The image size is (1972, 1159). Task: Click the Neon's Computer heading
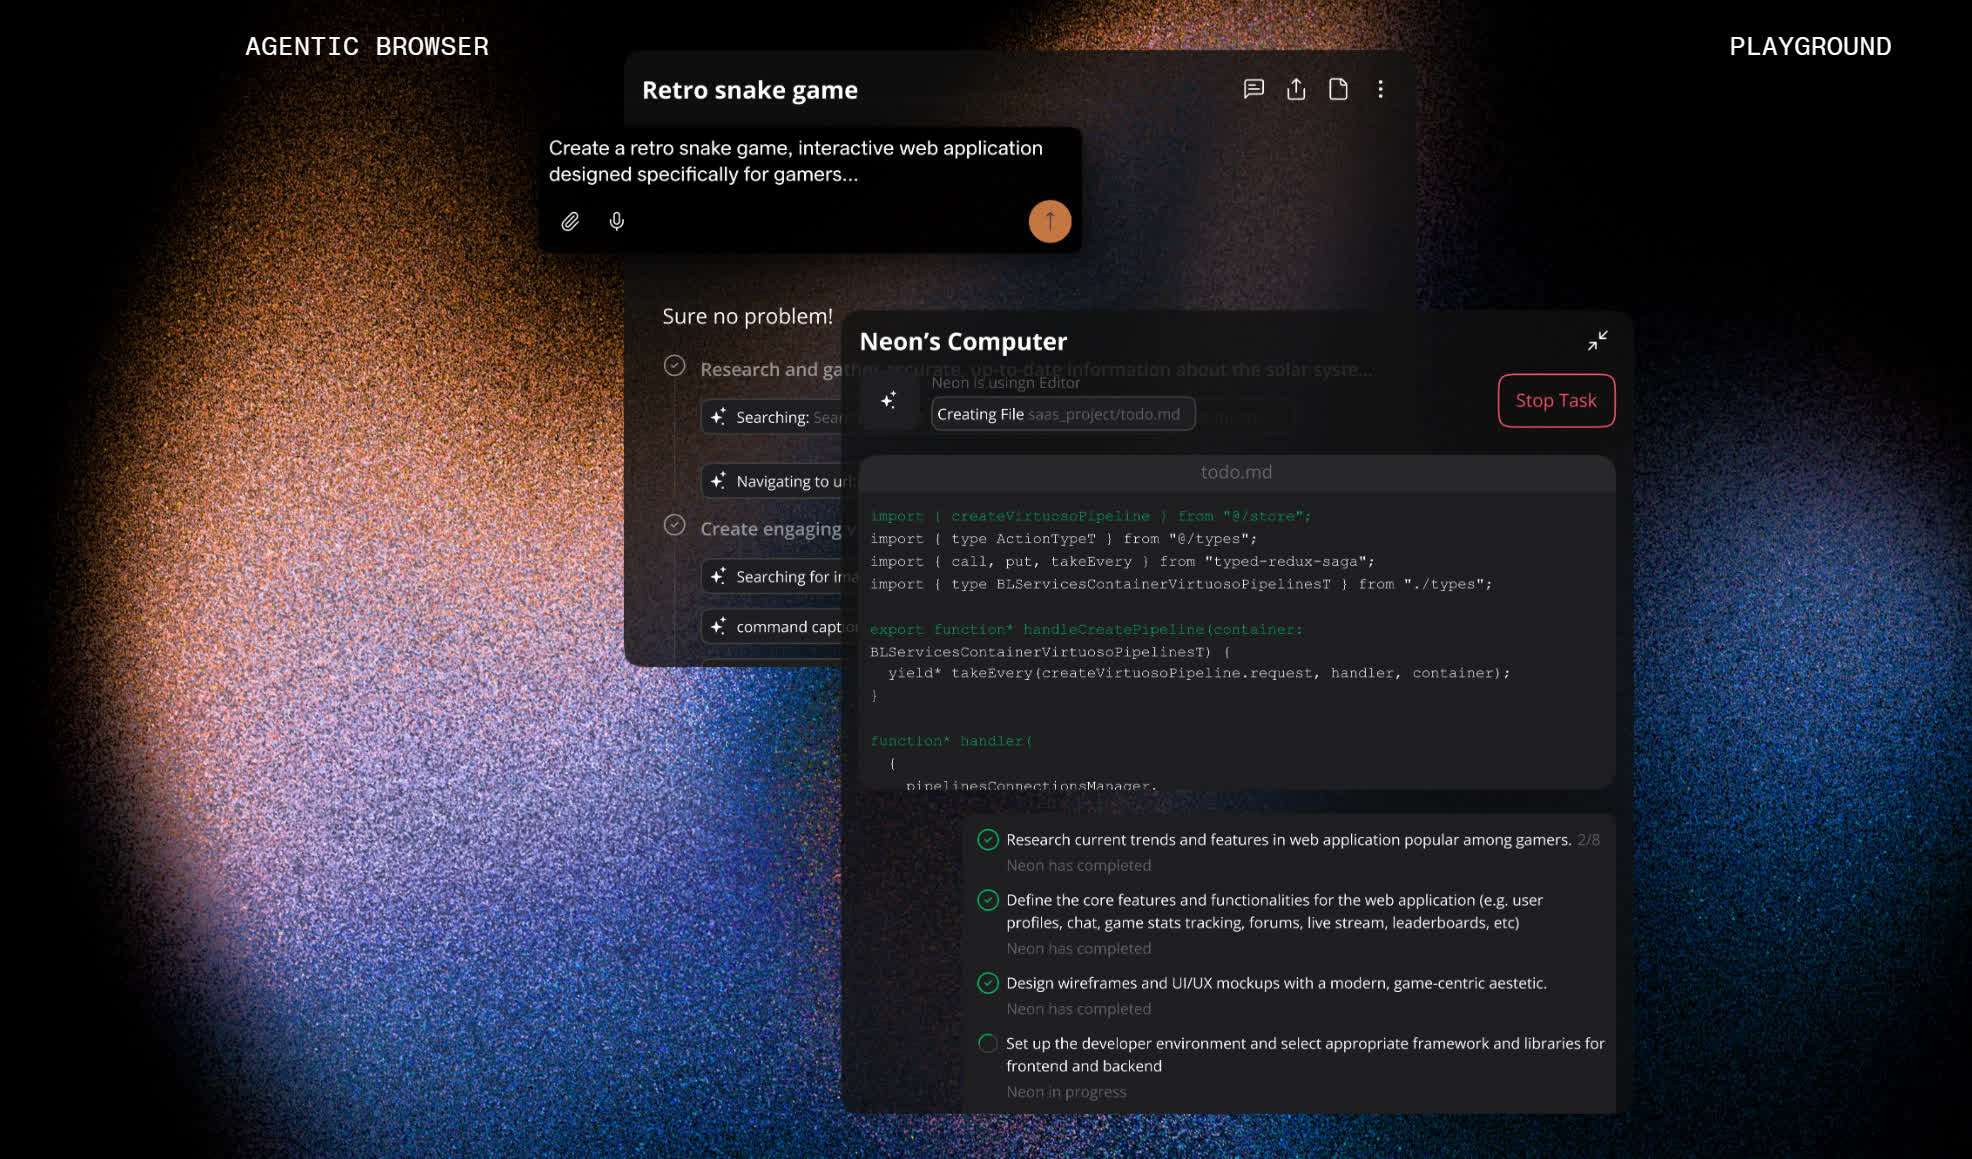(963, 342)
